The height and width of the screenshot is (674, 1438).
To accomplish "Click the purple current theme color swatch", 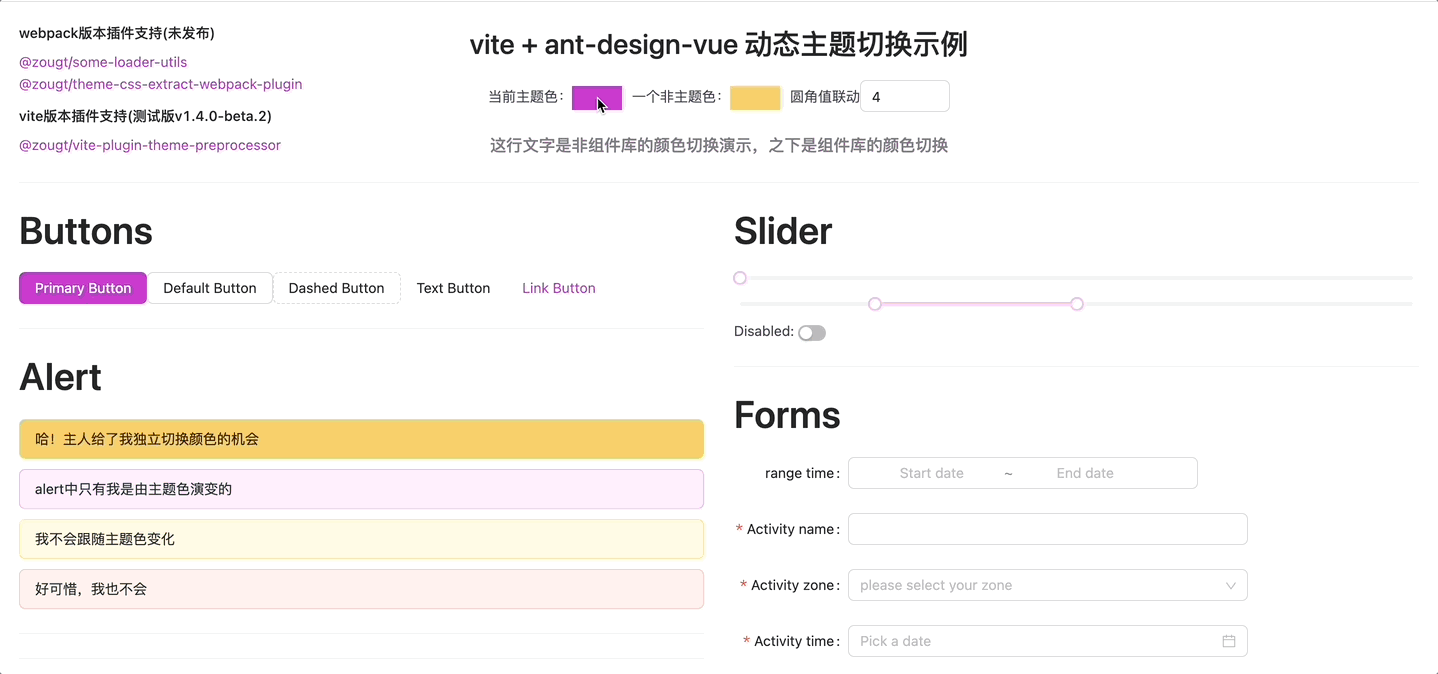I will pyautogui.click(x=597, y=97).
